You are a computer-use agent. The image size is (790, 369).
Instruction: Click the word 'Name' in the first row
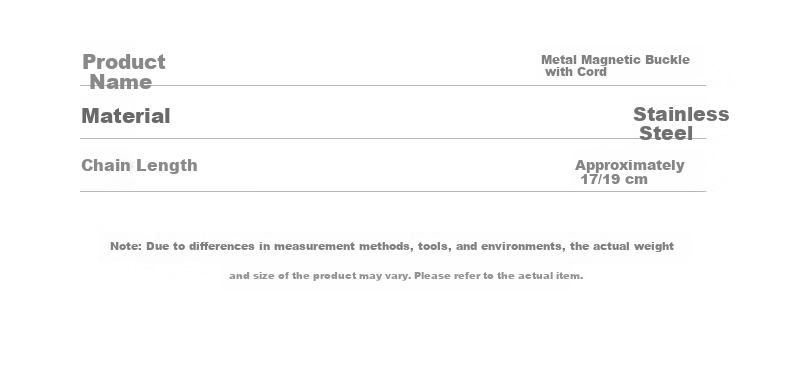coord(121,82)
